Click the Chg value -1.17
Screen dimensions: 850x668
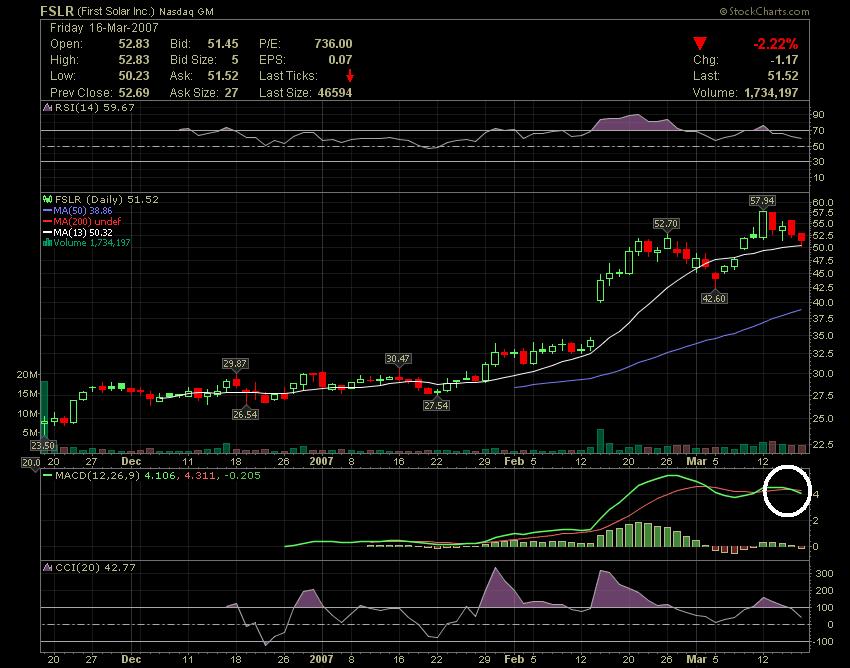784,60
